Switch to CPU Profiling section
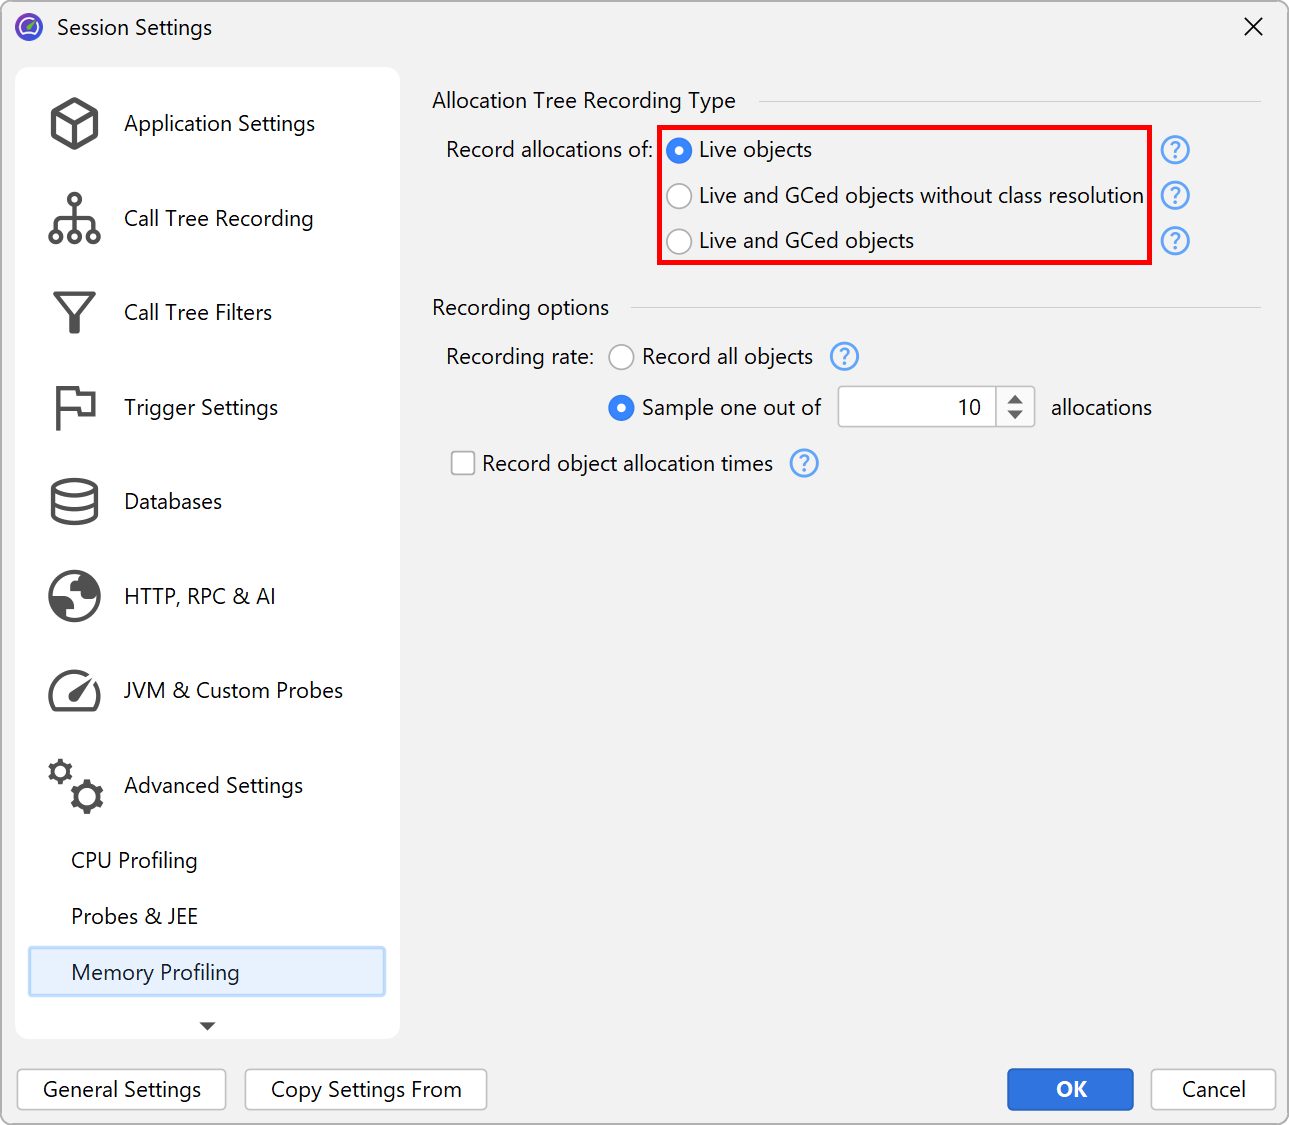 pyautogui.click(x=134, y=861)
